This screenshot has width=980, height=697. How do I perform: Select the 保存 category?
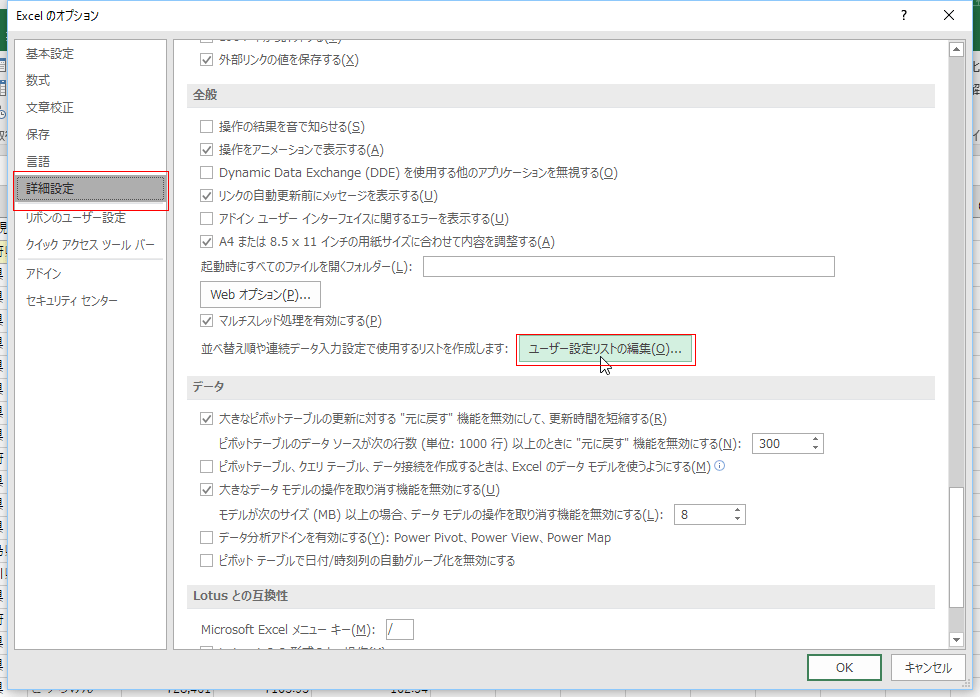tap(90, 134)
